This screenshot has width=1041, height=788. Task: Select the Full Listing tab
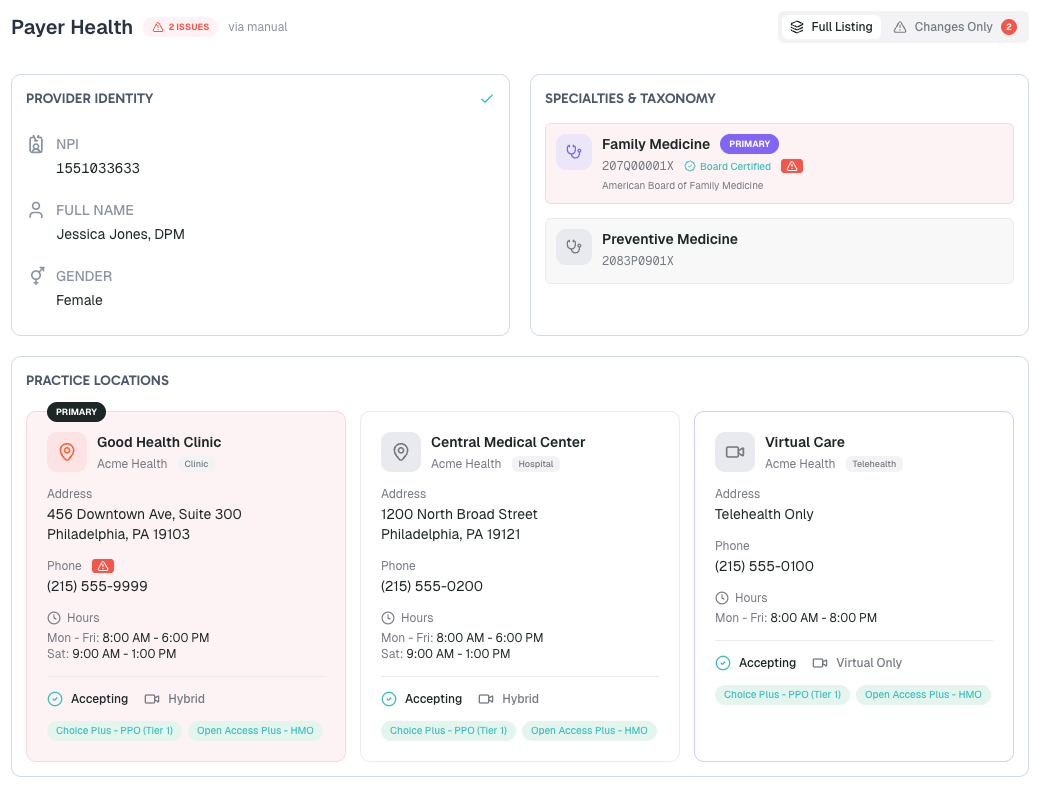click(x=832, y=27)
